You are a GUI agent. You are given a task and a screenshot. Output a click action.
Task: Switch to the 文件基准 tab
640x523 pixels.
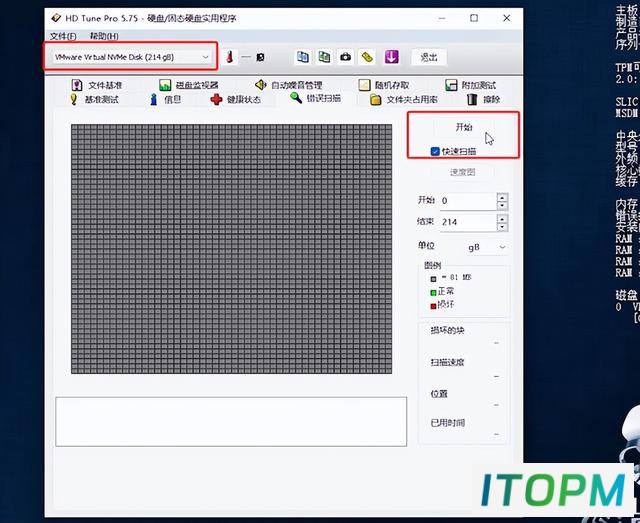[97, 85]
